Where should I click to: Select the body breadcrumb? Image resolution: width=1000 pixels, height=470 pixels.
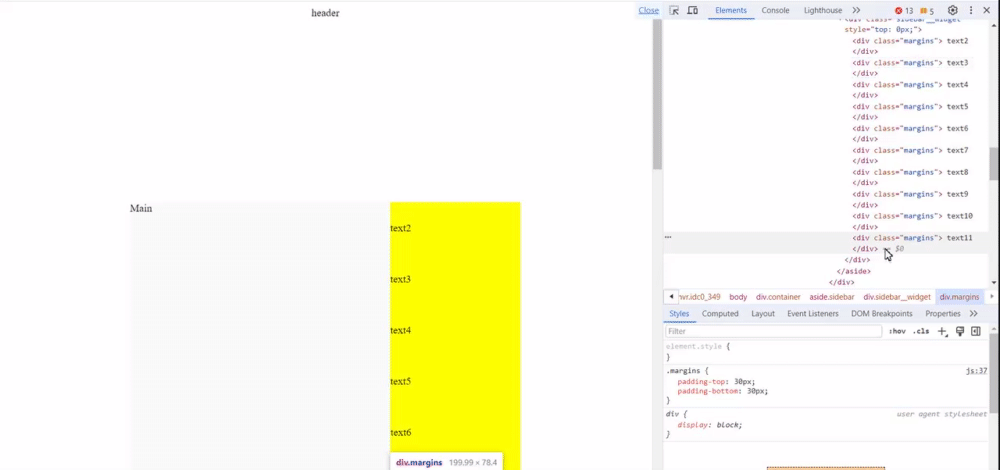point(738,297)
